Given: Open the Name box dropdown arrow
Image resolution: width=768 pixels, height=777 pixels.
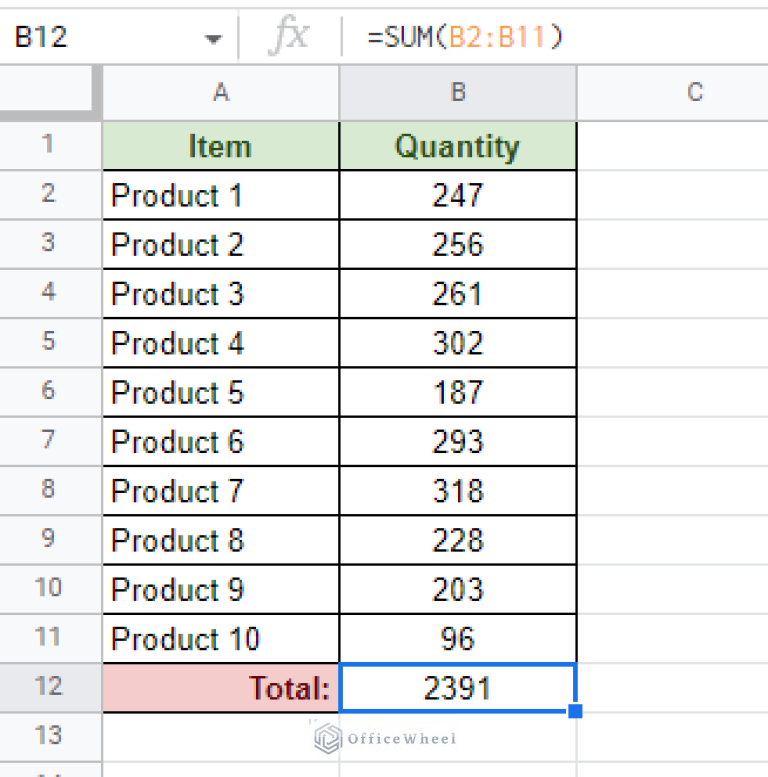Looking at the screenshot, I should 213,39.
